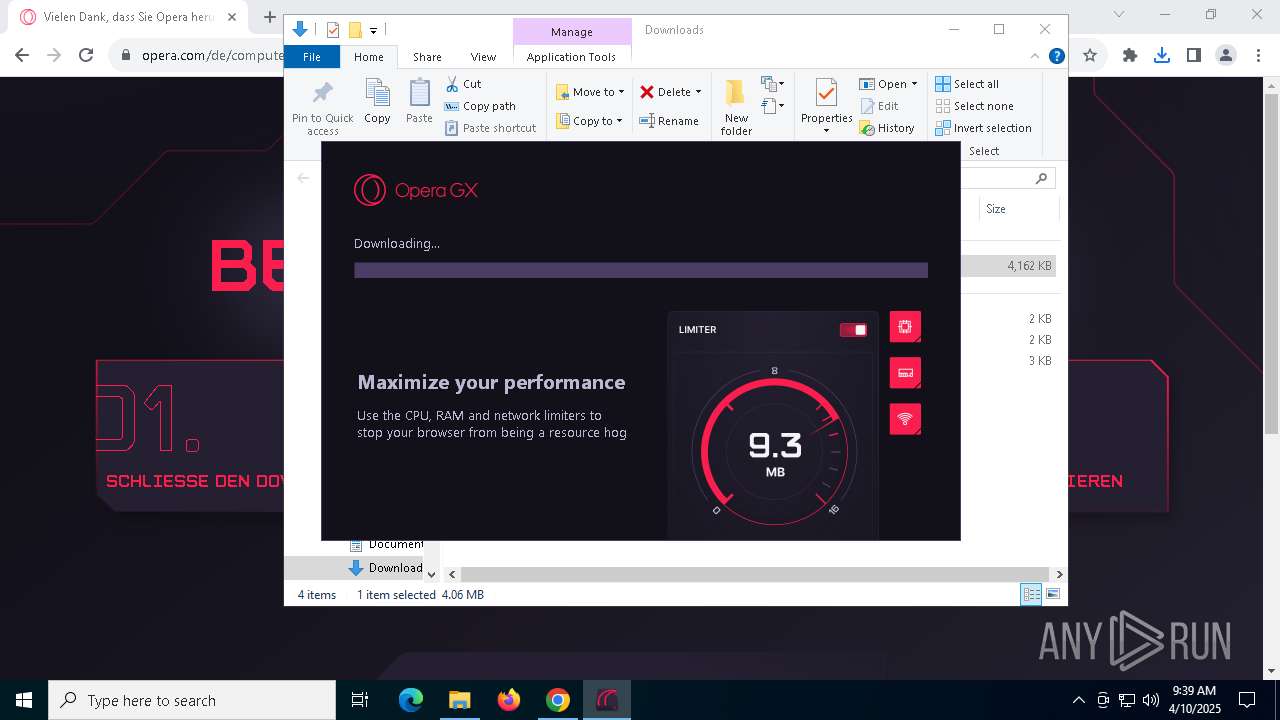Viewport: 1280px width, 720px height.
Task: Open file History from ribbon
Action: click(887, 128)
